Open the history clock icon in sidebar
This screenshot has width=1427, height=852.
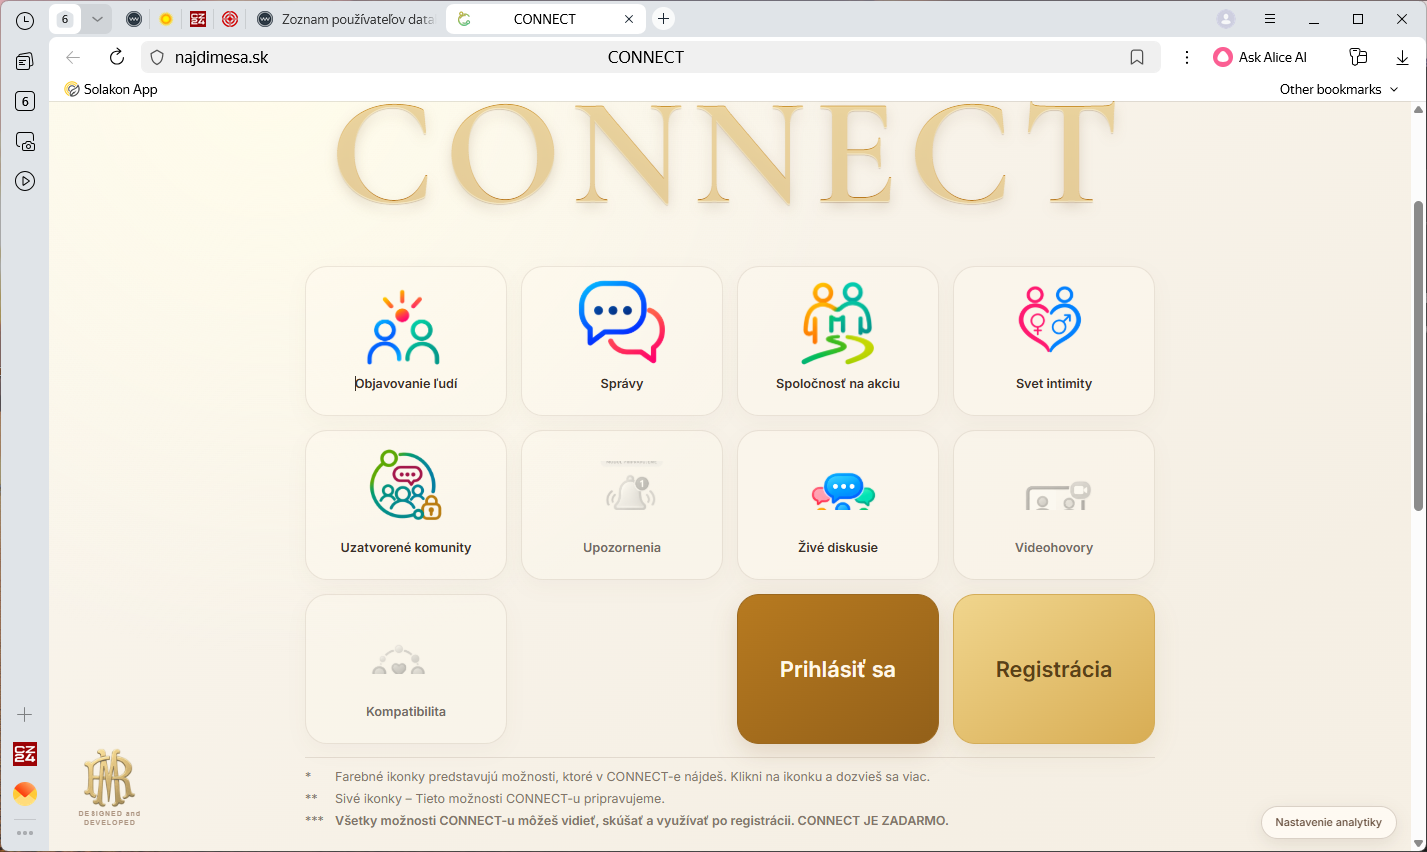pyautogui.click(x=25, y=20)
